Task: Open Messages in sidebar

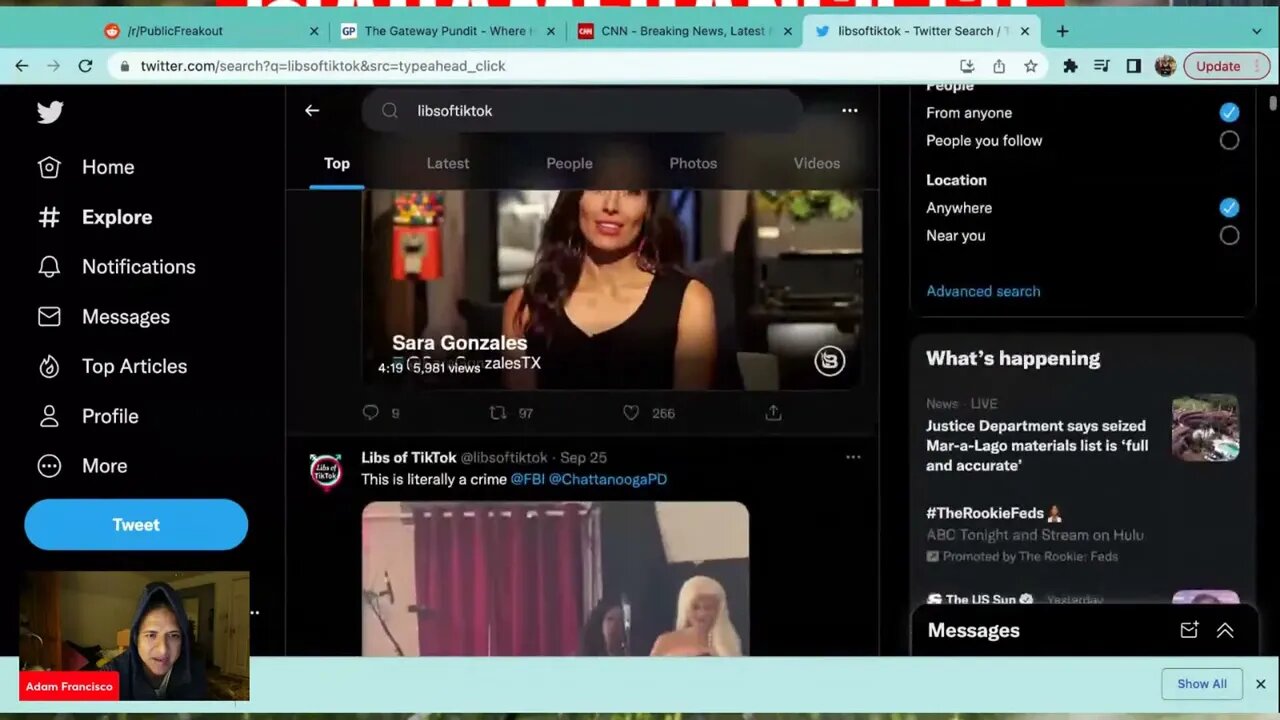Action: (104, 317)
